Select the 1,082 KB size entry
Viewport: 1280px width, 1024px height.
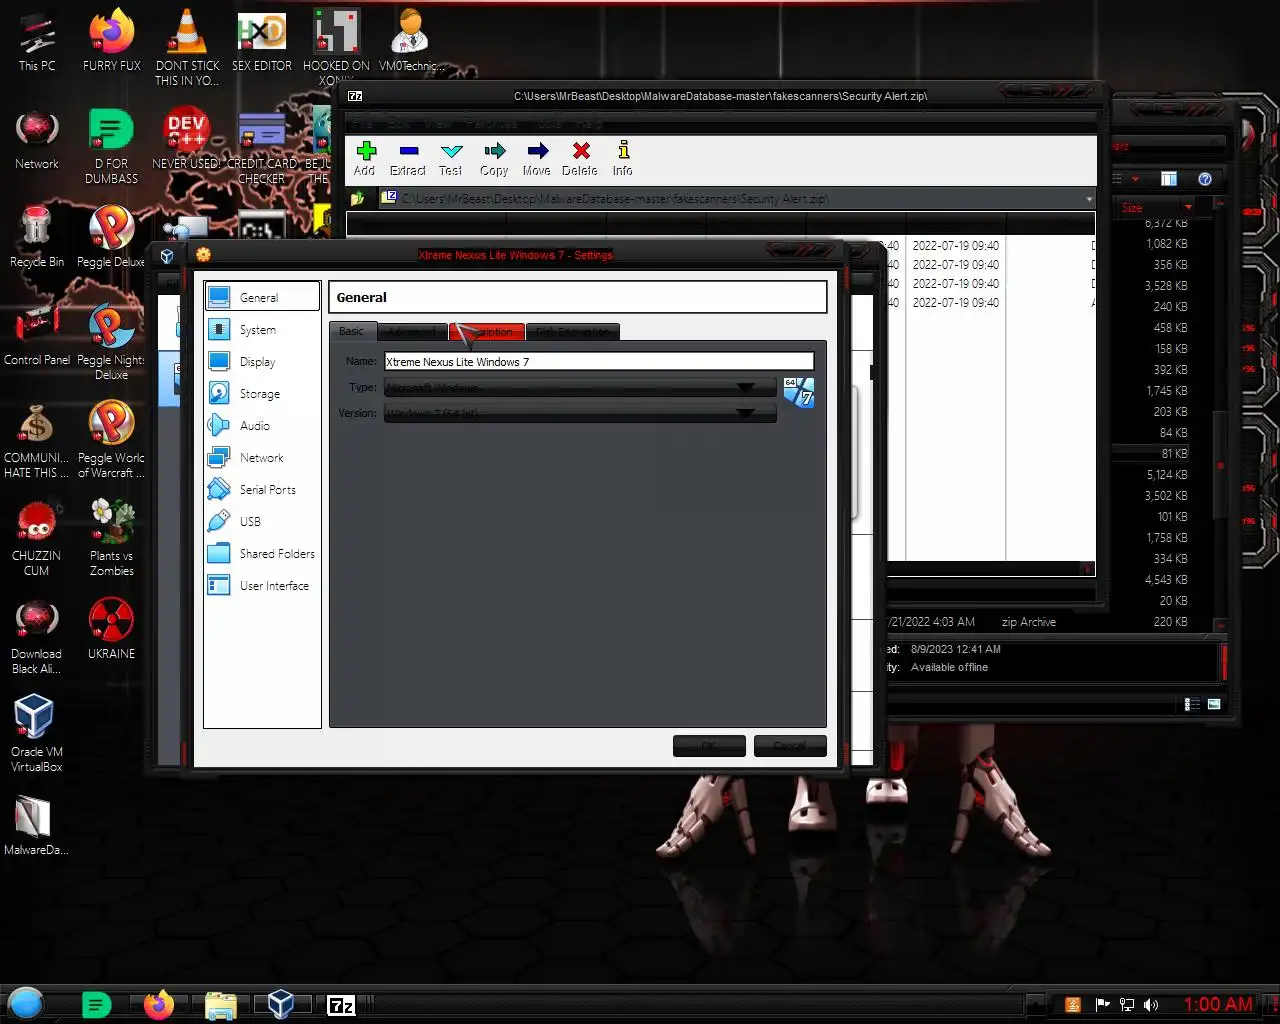tap(1166, 244)
